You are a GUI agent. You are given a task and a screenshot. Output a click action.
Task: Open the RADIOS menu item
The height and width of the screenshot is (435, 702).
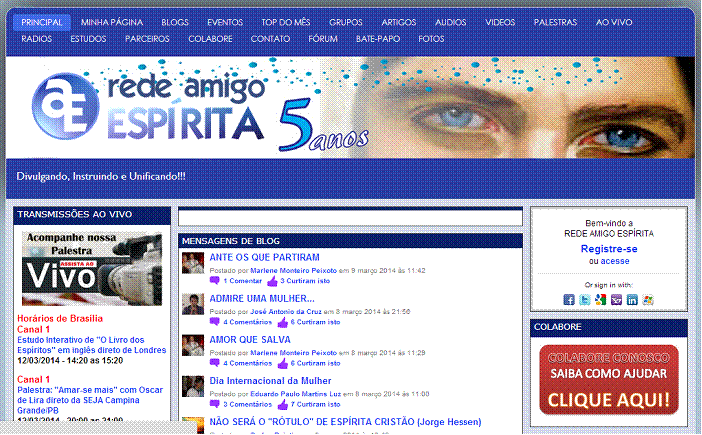click(37, 39)
